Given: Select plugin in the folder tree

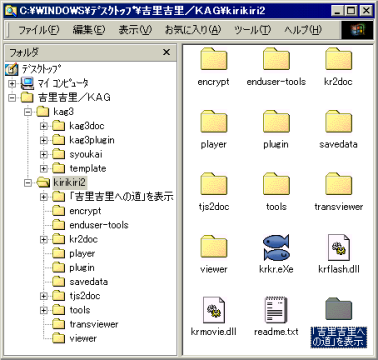Looking at the screenshot, I should coord(82,268).
